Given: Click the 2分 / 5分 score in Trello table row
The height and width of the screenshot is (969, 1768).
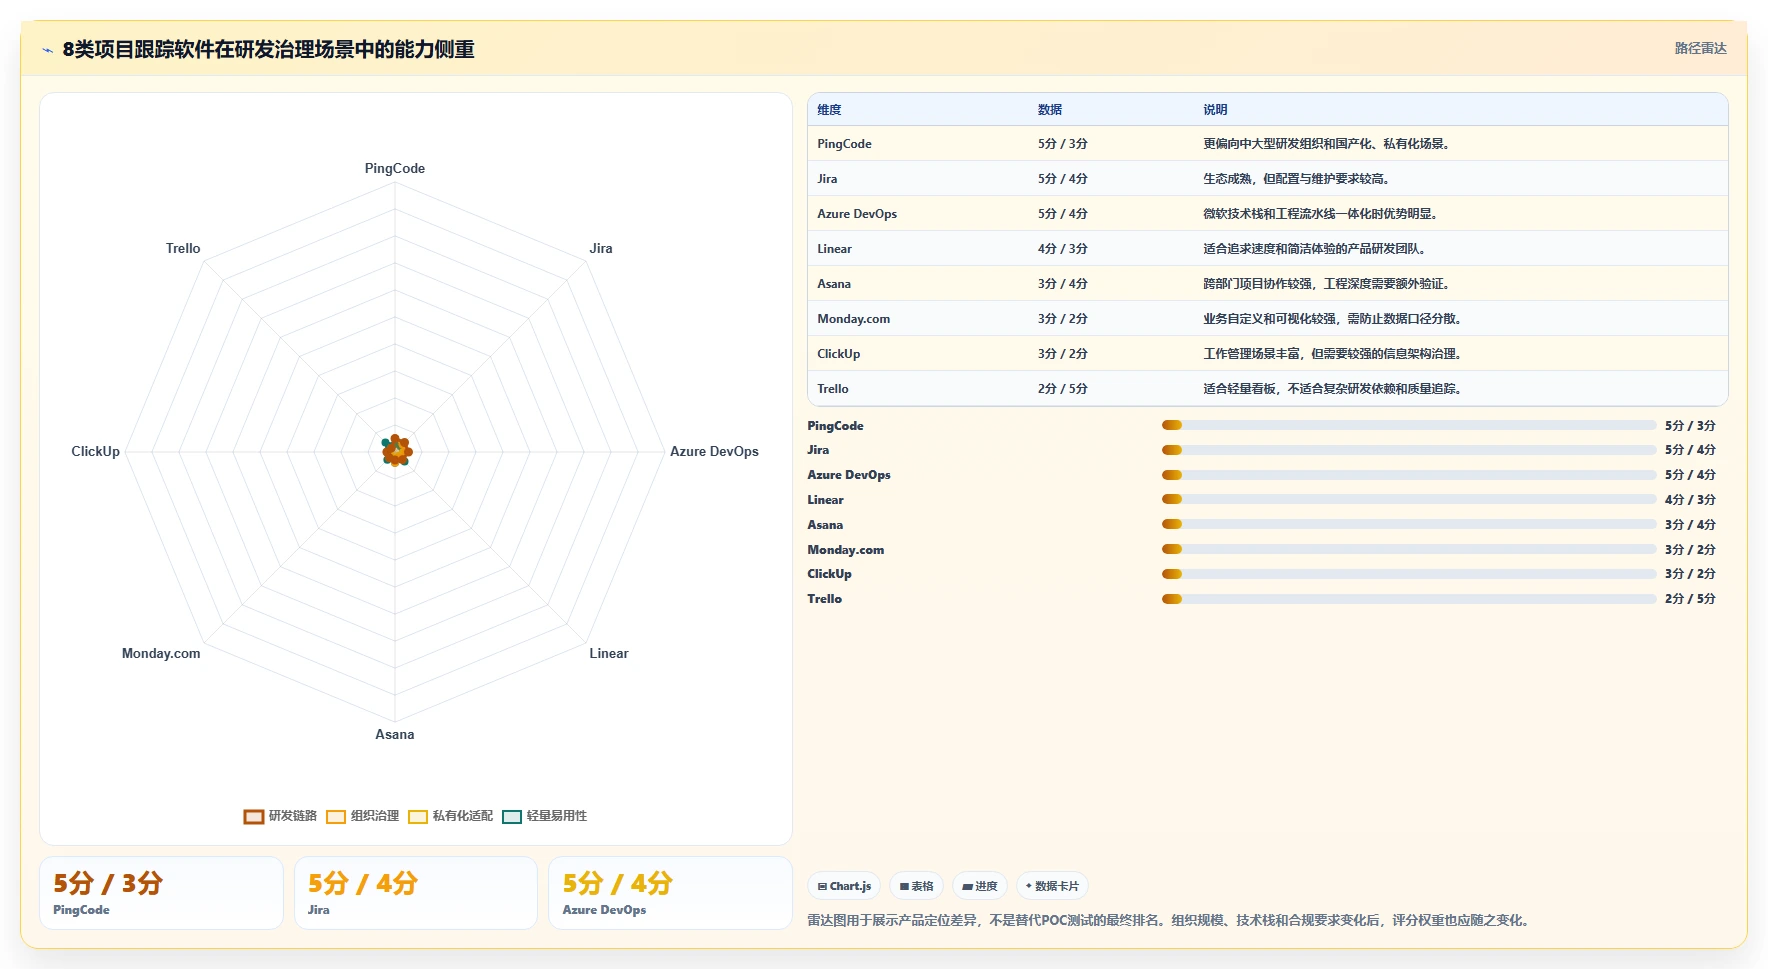Looking at the screenshot, I should (x=1062, y=389).
